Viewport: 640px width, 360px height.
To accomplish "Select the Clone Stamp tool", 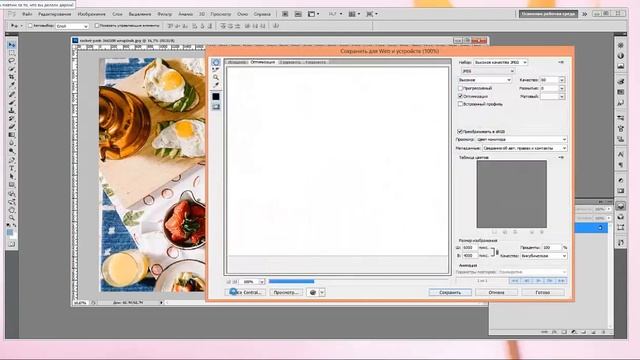I will 12,110.
